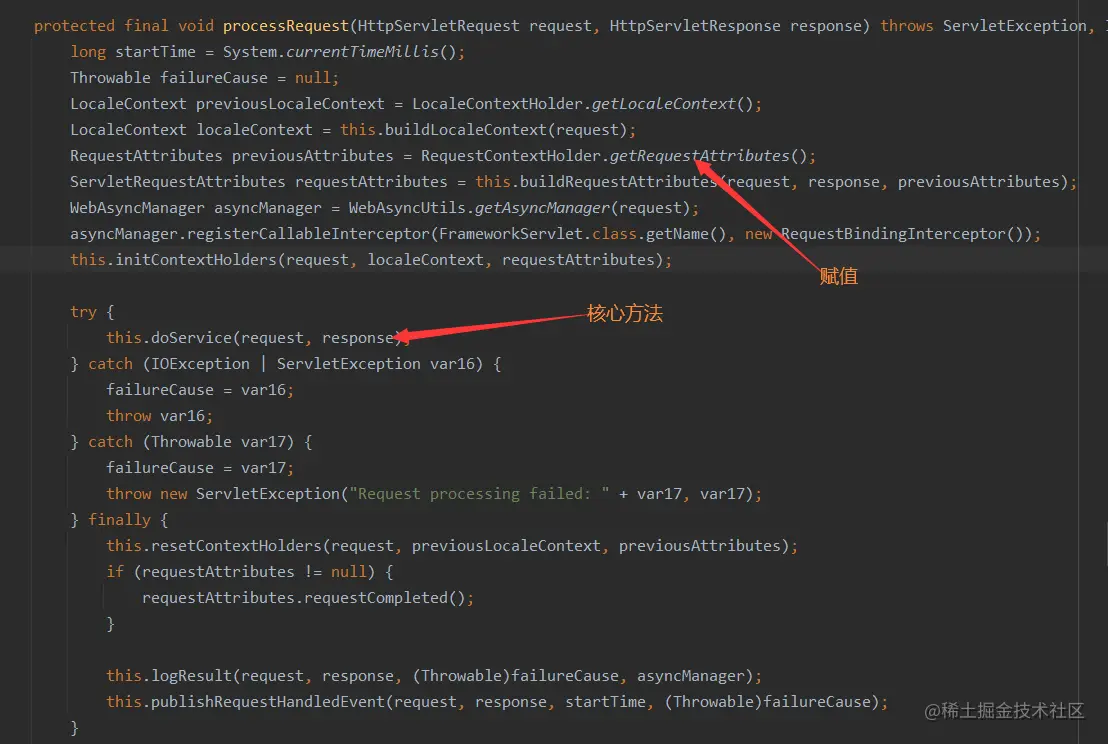1108x744 pixels.
Task: Click the failureCause variable declaration
Action: (213, 78)
